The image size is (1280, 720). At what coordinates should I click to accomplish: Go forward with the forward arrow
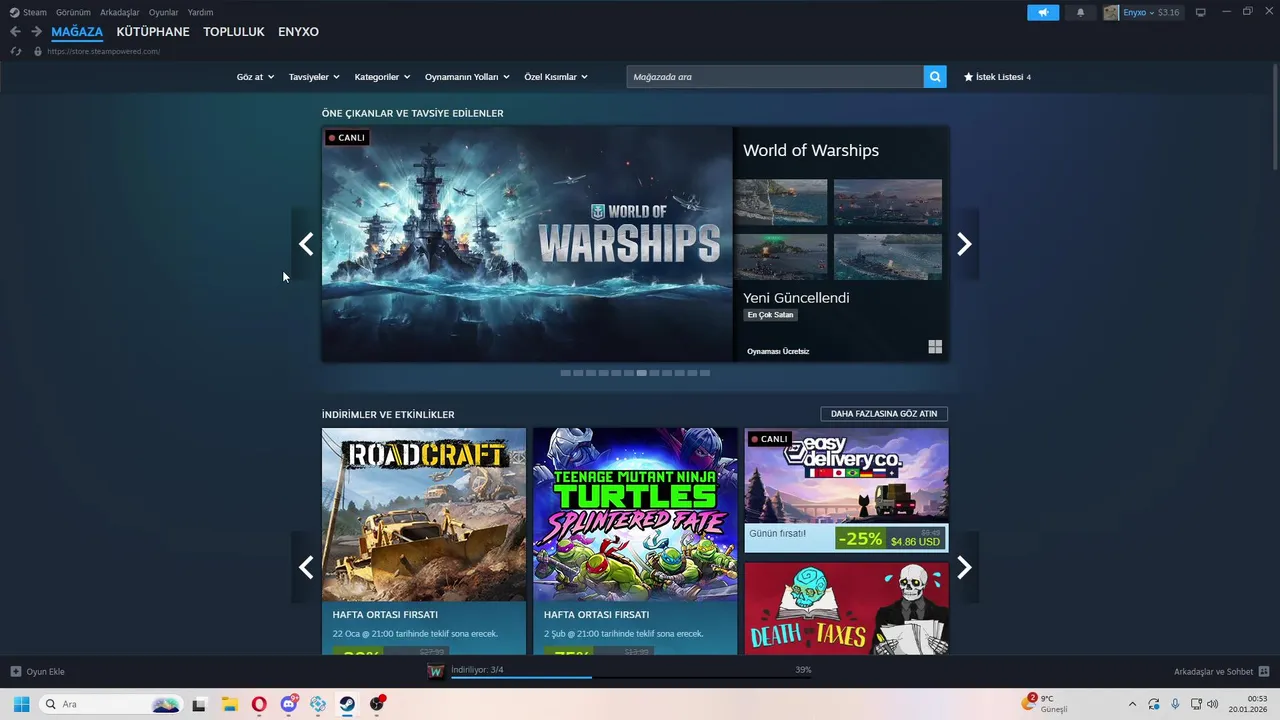point(36,32)
